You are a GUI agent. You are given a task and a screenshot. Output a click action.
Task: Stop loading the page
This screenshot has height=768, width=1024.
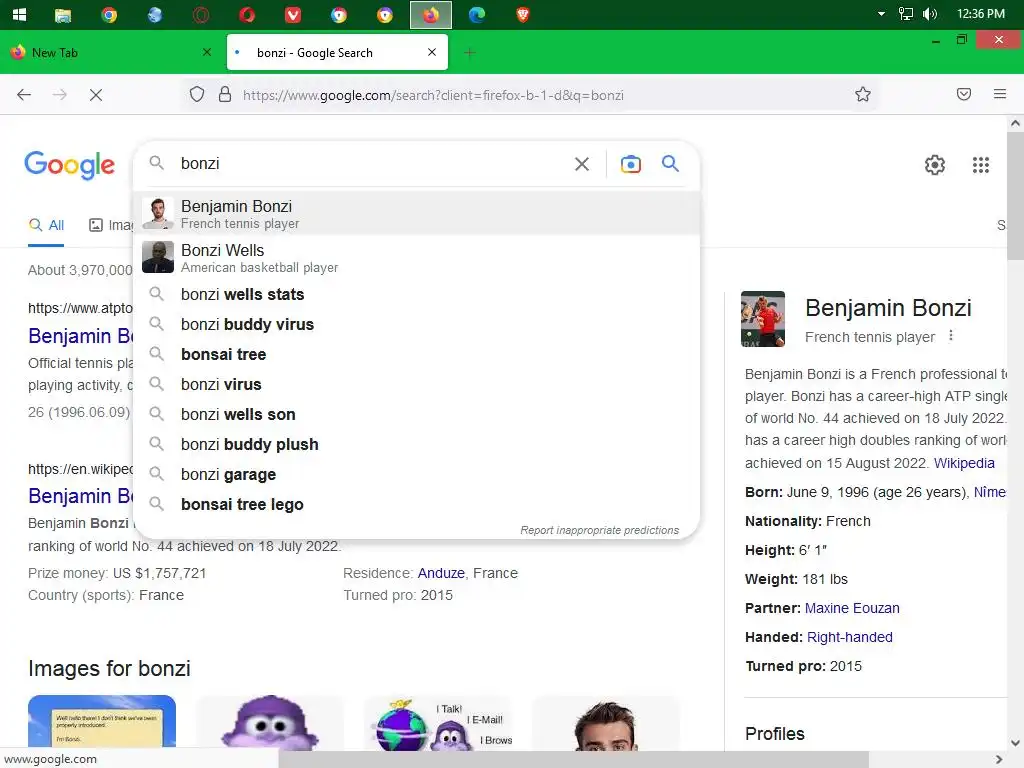point(96,95)
